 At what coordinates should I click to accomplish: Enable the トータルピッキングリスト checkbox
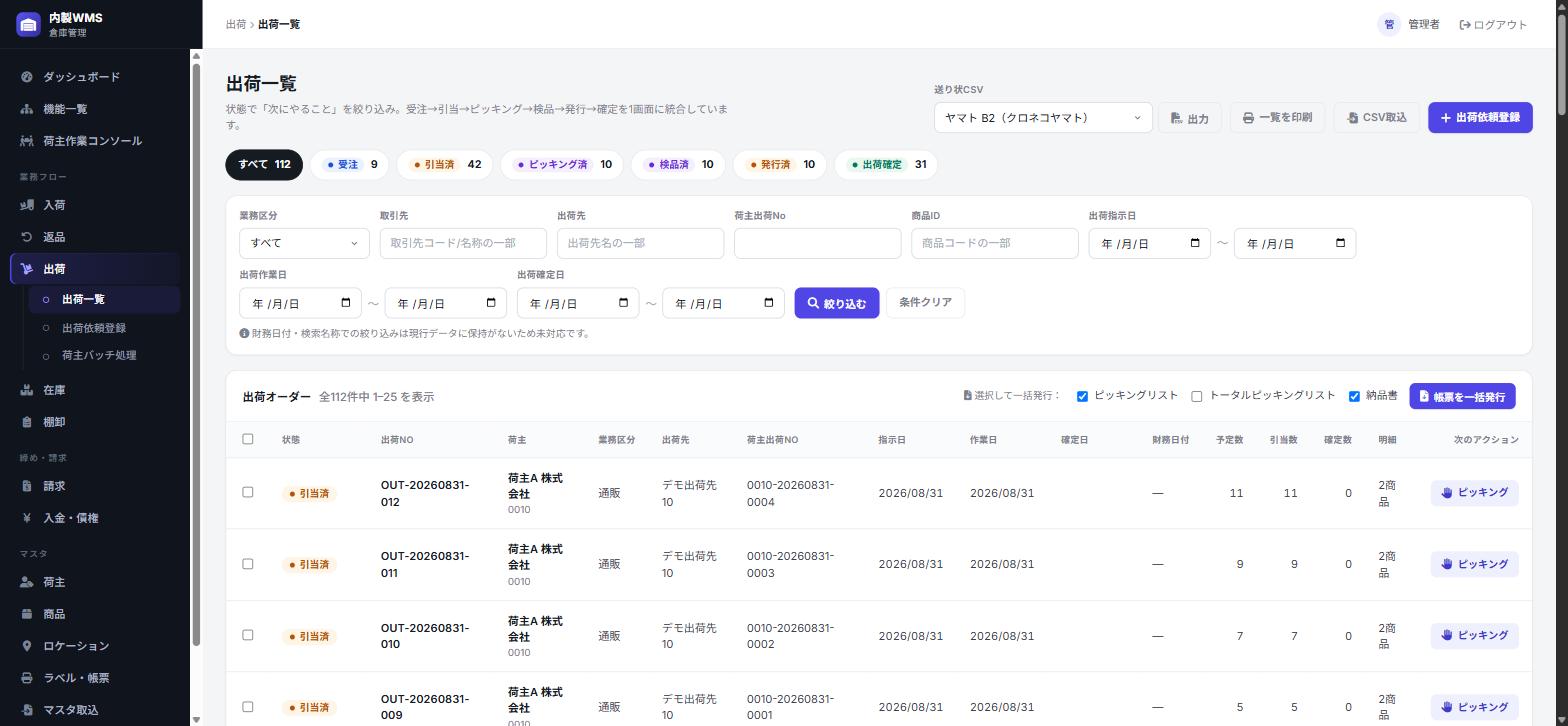1196,396
